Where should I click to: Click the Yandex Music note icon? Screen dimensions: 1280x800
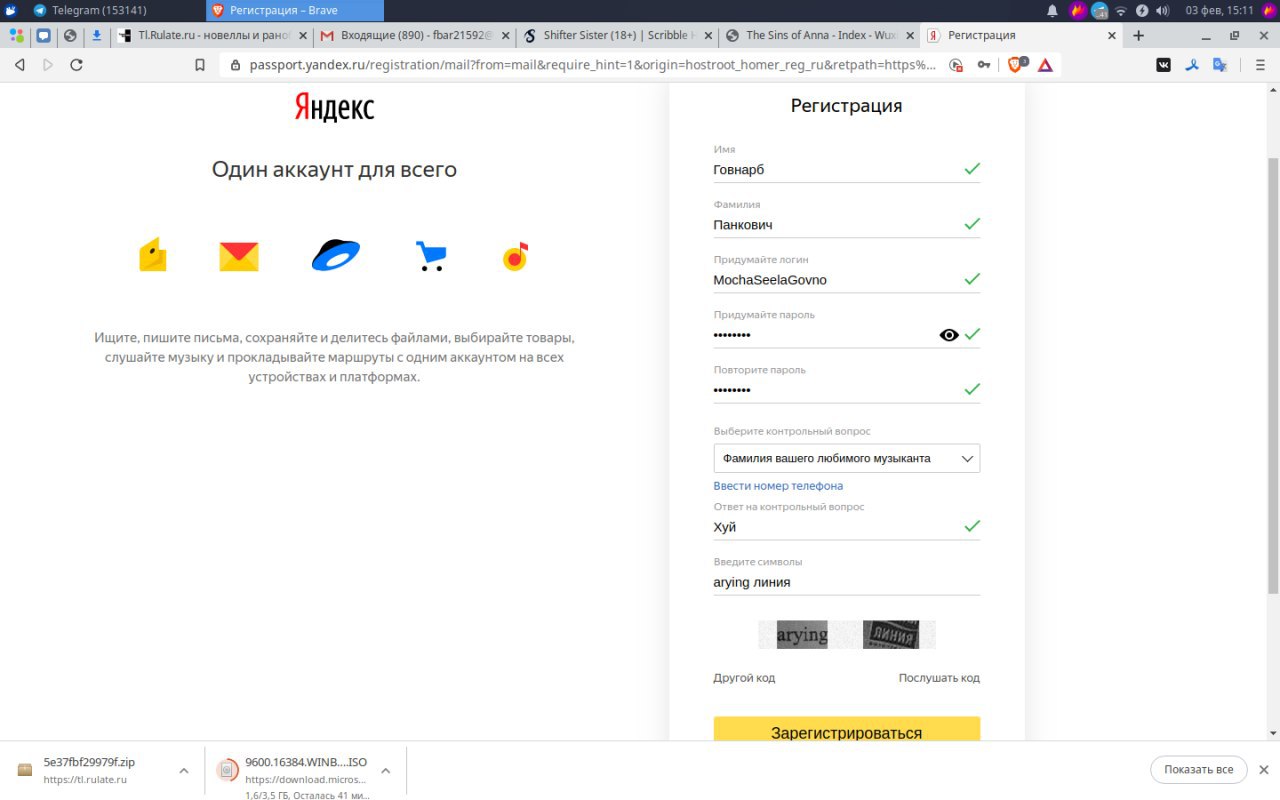(x=515, y=257)
